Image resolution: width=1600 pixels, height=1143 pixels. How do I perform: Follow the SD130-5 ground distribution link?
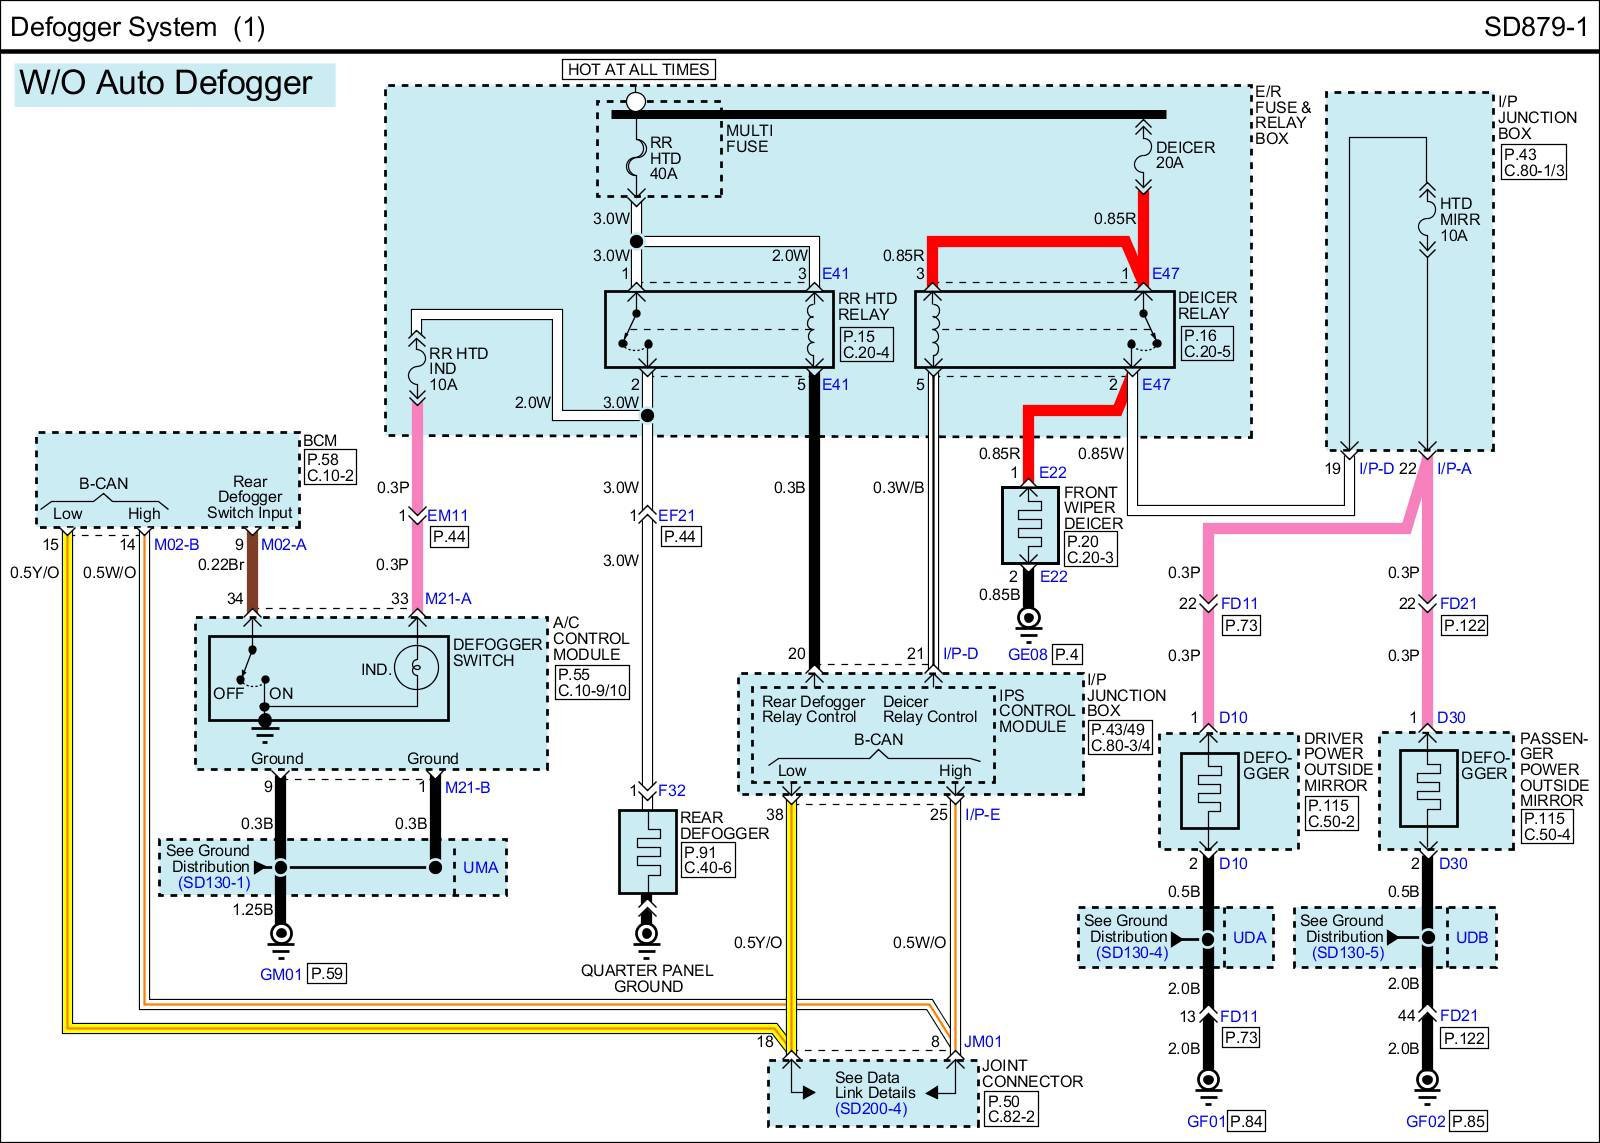(1348, 953)
